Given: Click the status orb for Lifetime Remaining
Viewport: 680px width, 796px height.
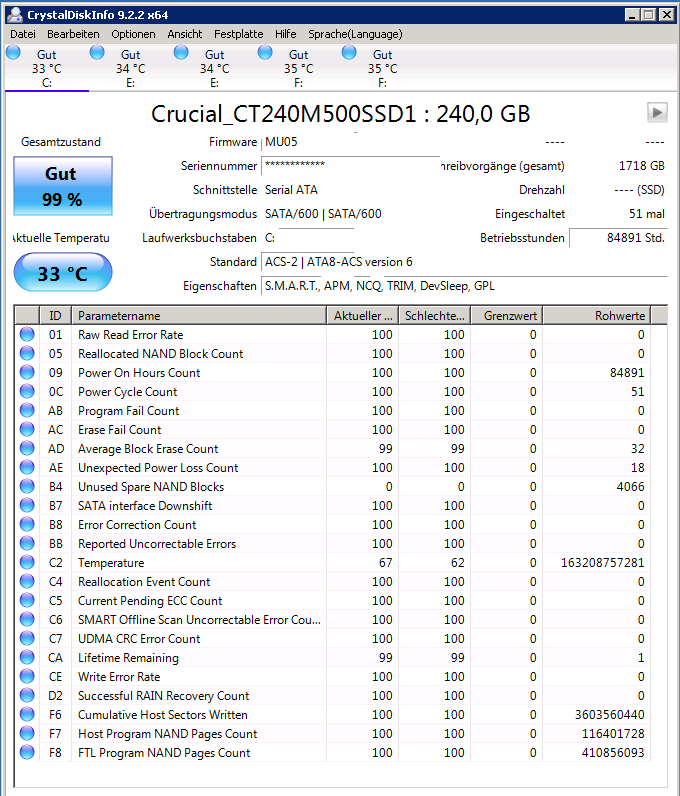Looking at the screenshot, I should click(x=27, y=657).
